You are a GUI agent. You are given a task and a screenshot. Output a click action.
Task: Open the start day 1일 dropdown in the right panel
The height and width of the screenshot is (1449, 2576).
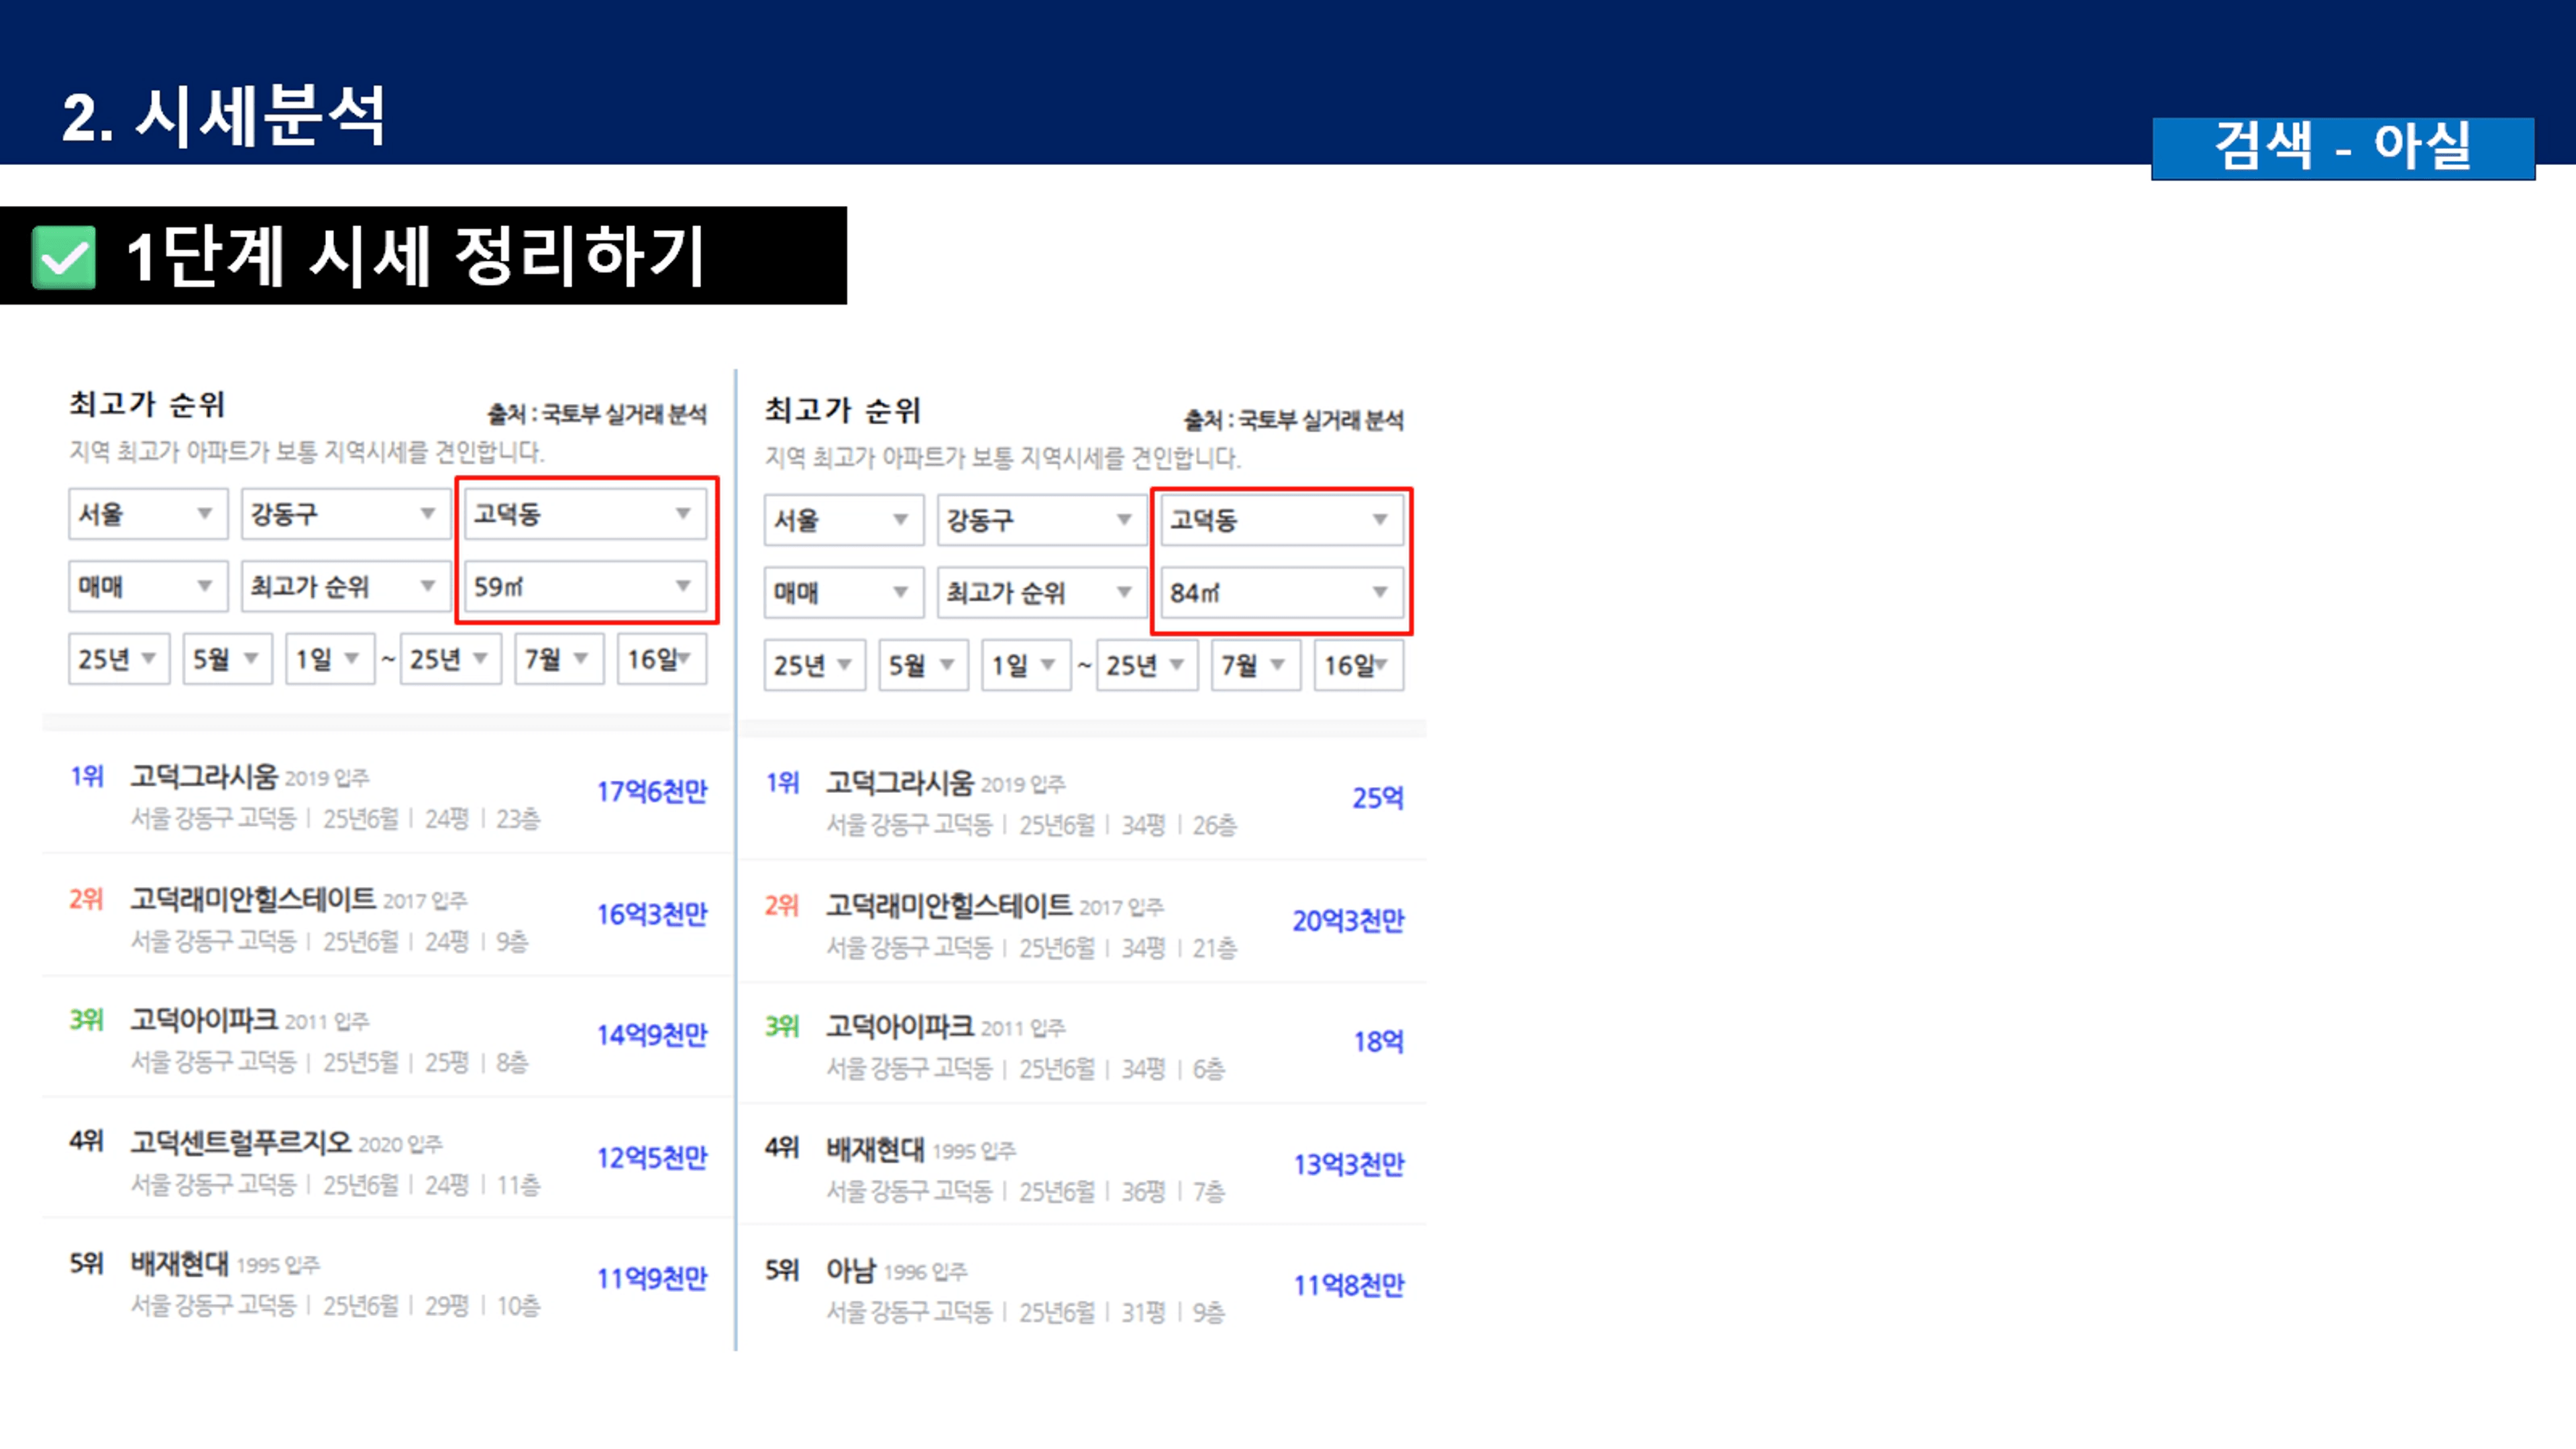1027,665
